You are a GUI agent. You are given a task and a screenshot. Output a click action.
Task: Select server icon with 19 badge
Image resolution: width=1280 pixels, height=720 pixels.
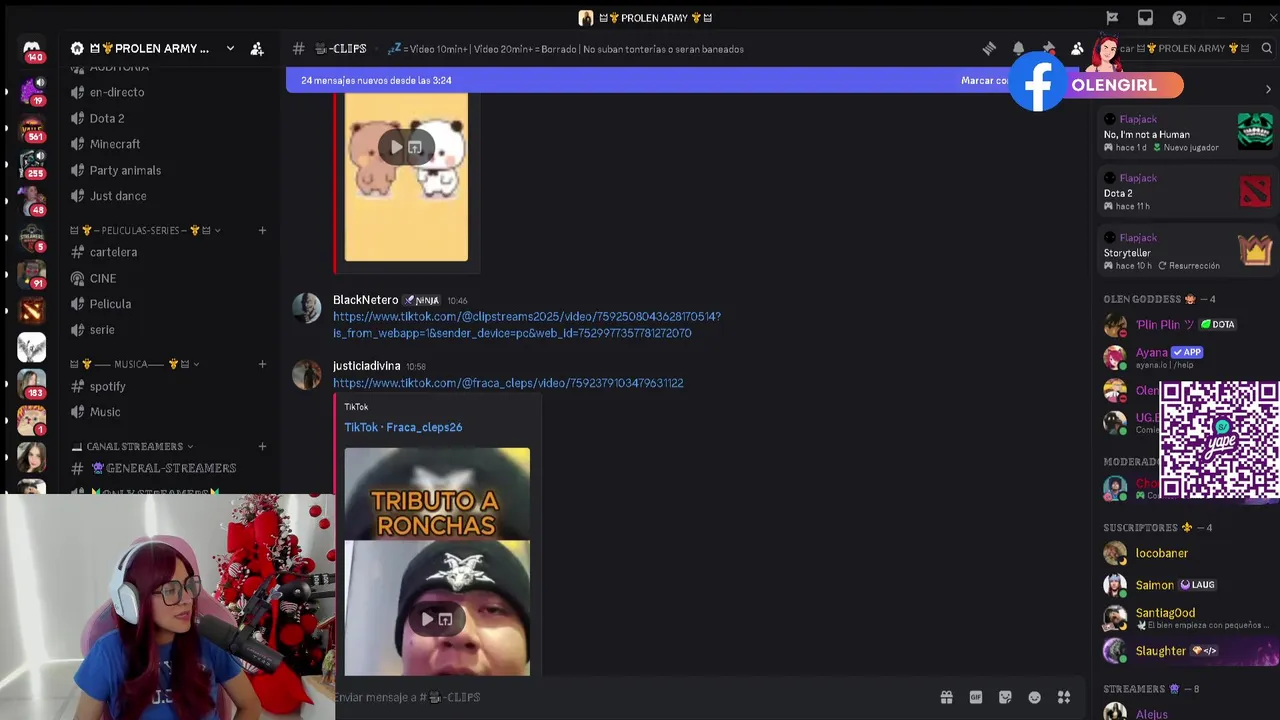pos(32,91)
